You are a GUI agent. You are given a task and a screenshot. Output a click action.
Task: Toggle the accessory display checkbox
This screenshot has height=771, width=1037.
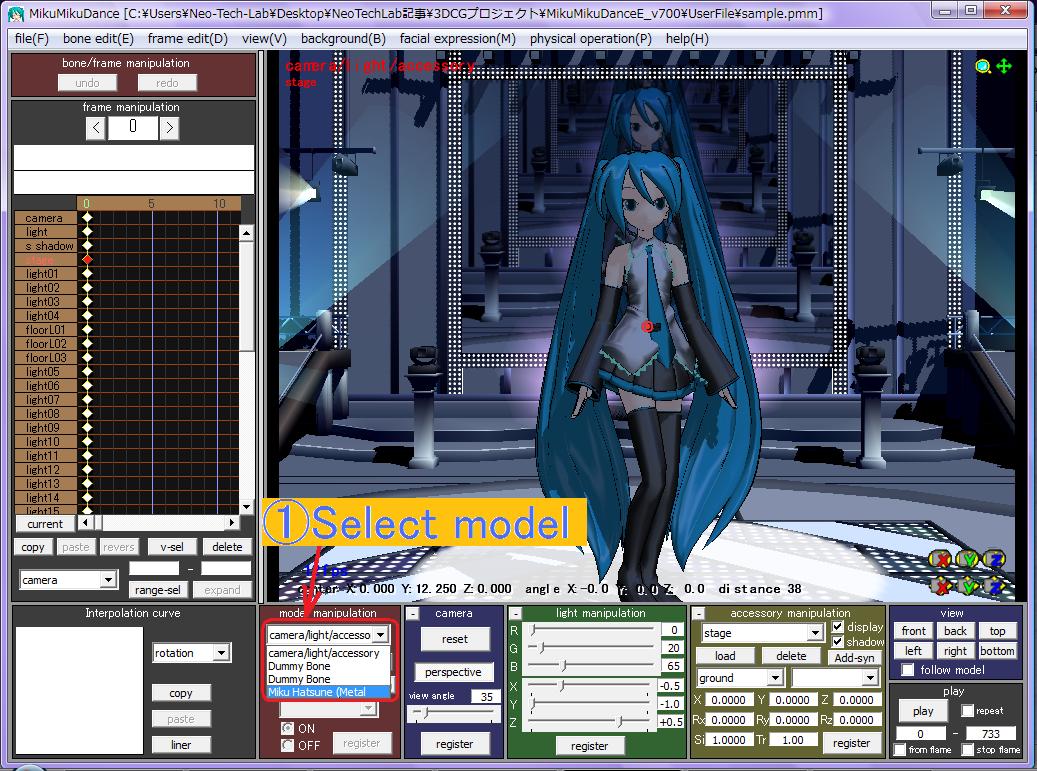[x=838, y=626]
